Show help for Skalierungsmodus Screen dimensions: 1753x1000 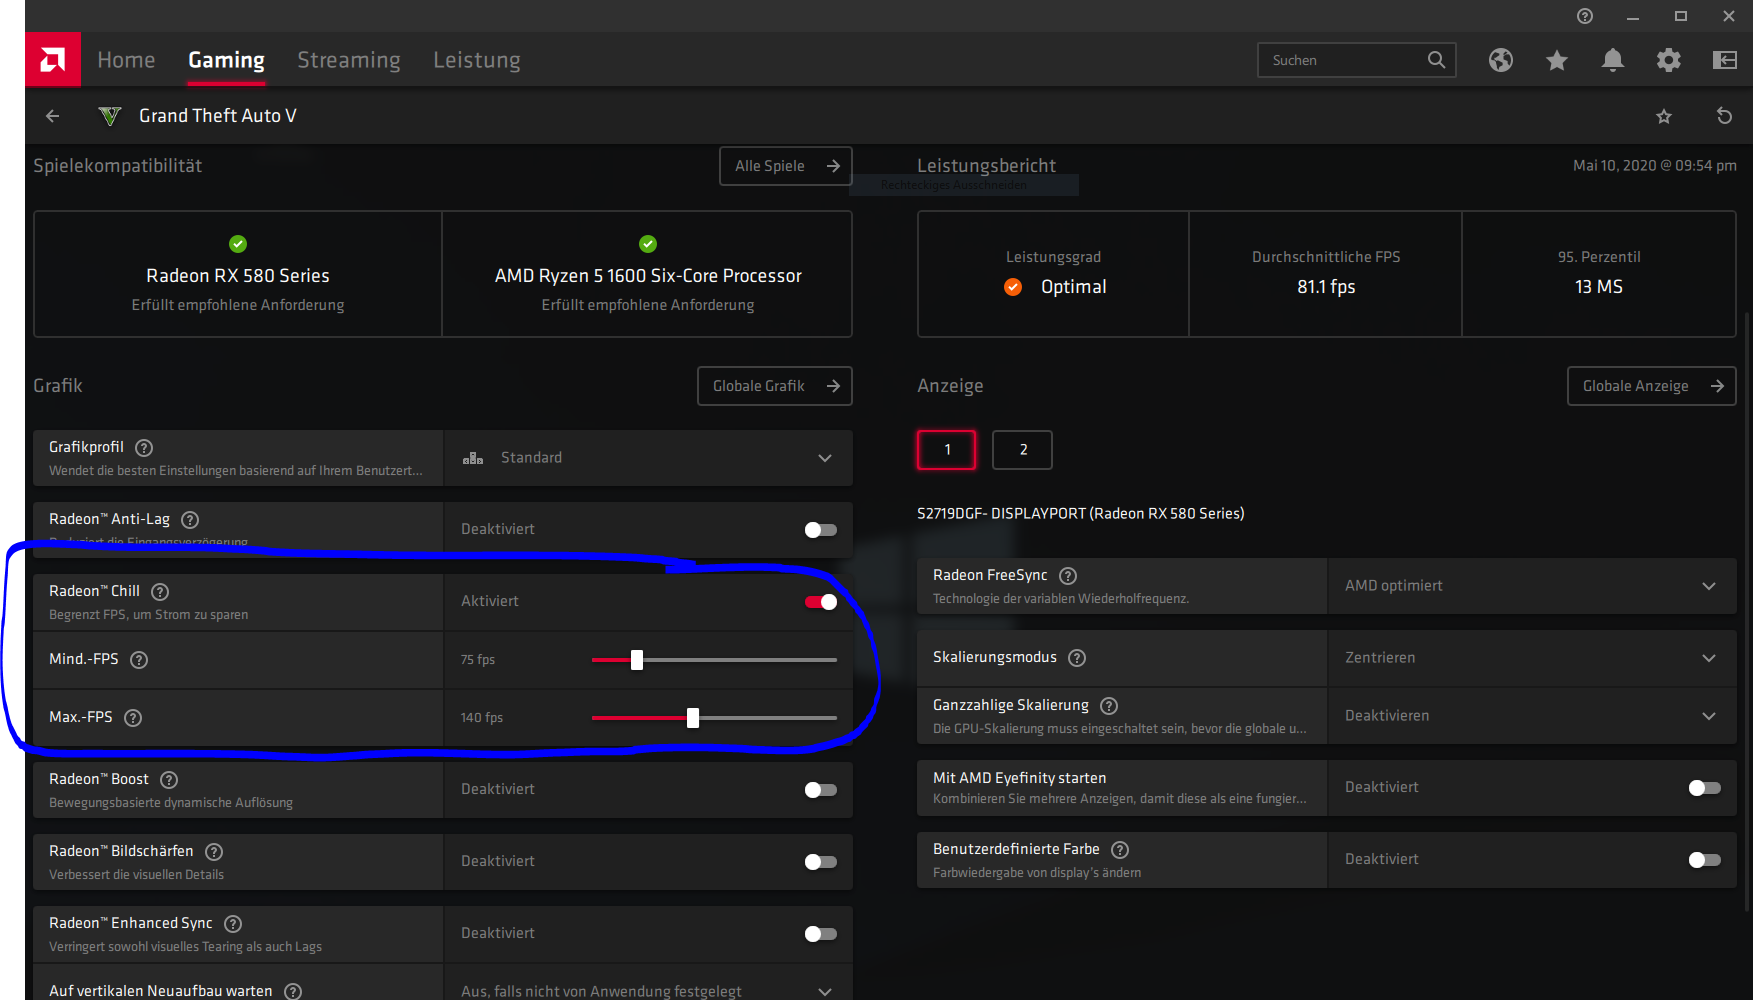(x=1077, y=658)
